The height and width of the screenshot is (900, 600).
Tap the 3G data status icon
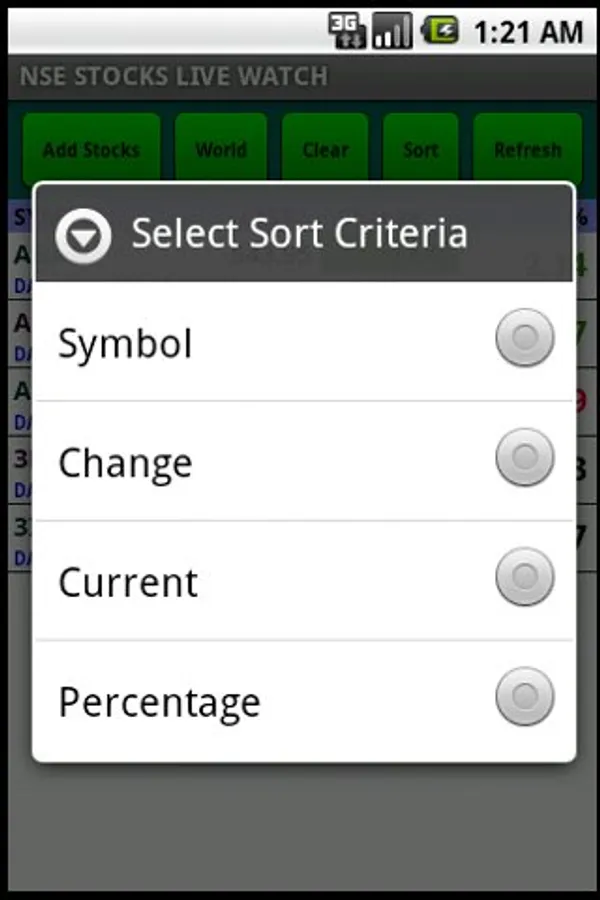click(x=347, y=31)
